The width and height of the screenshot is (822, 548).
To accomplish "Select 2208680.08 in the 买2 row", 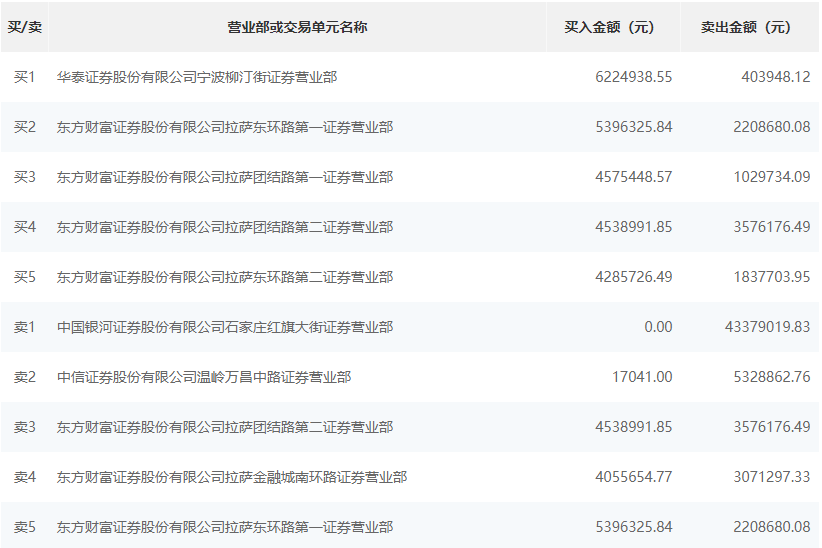I will 772,127.
